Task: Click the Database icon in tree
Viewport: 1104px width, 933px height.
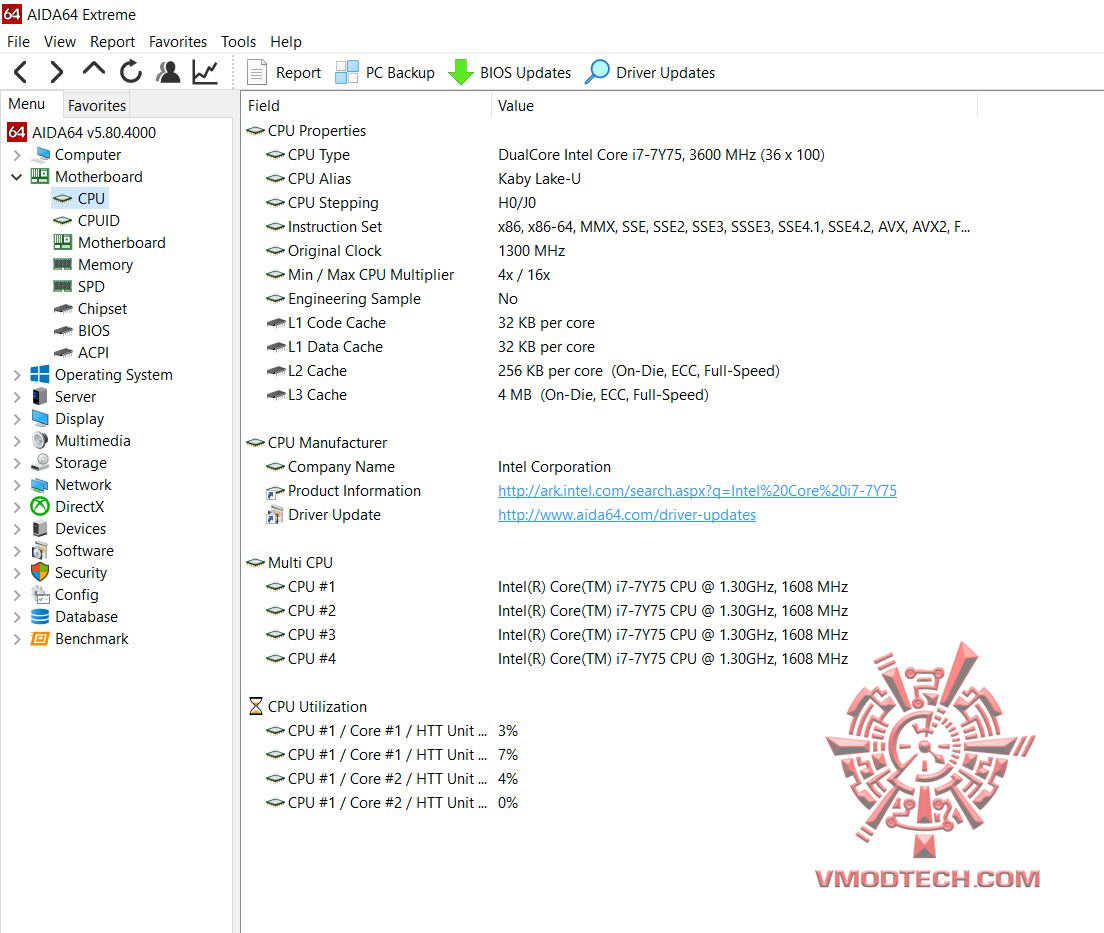Action: (x=40, y=616)
